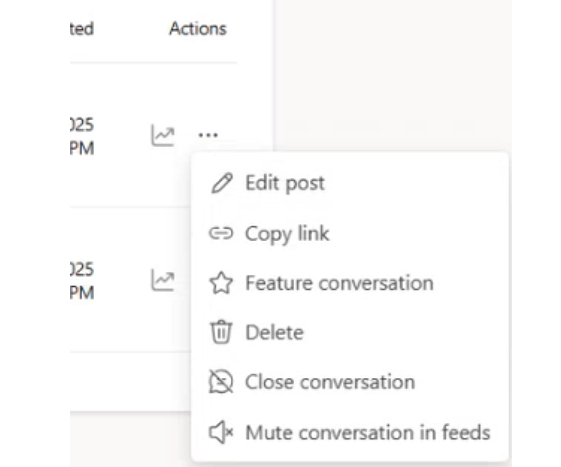Image resolution: width=561 pixels, height=467 pixels.
Task: Click the crossed-out chat bubble icon
Action: pos(221,382)
